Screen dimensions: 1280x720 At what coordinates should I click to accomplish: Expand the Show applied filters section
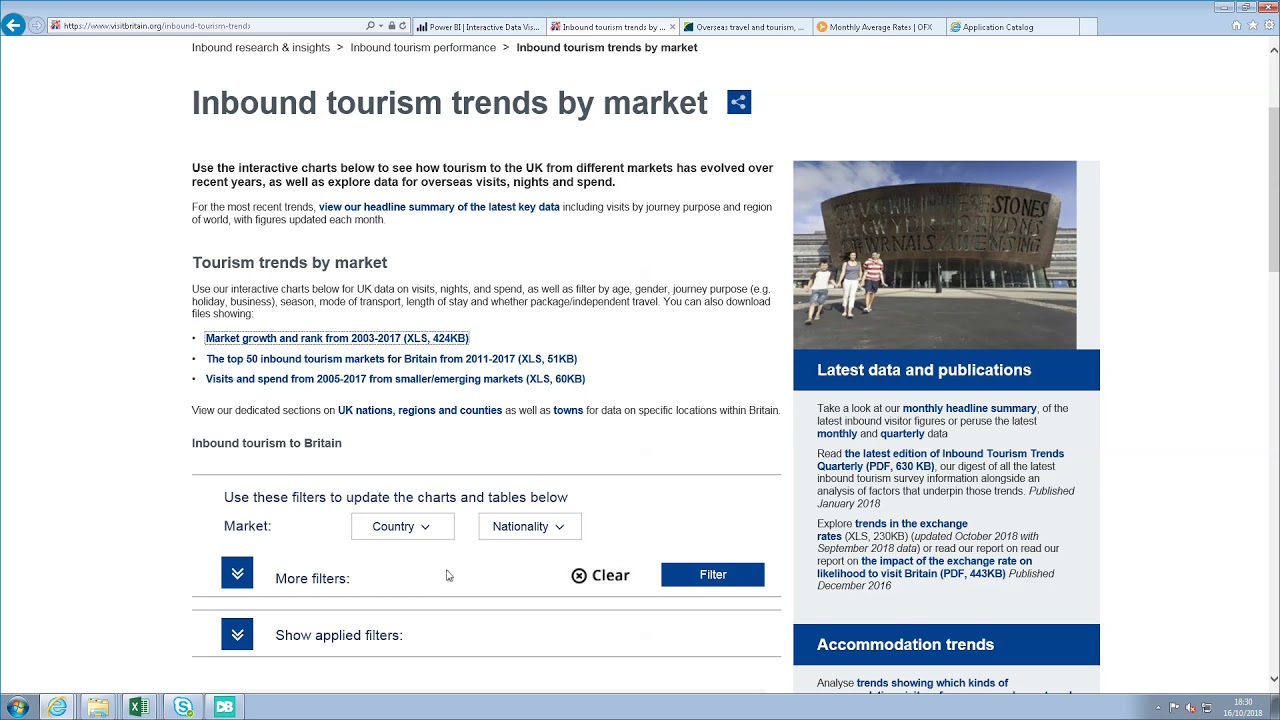(237, 634)
